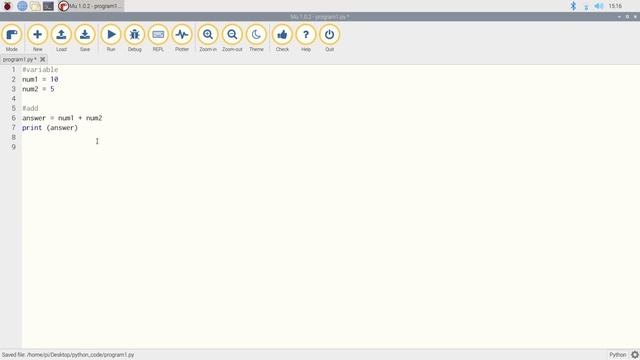Click the volume tray icon
Screen dimensions: 640x360
[x=599, y=6]
